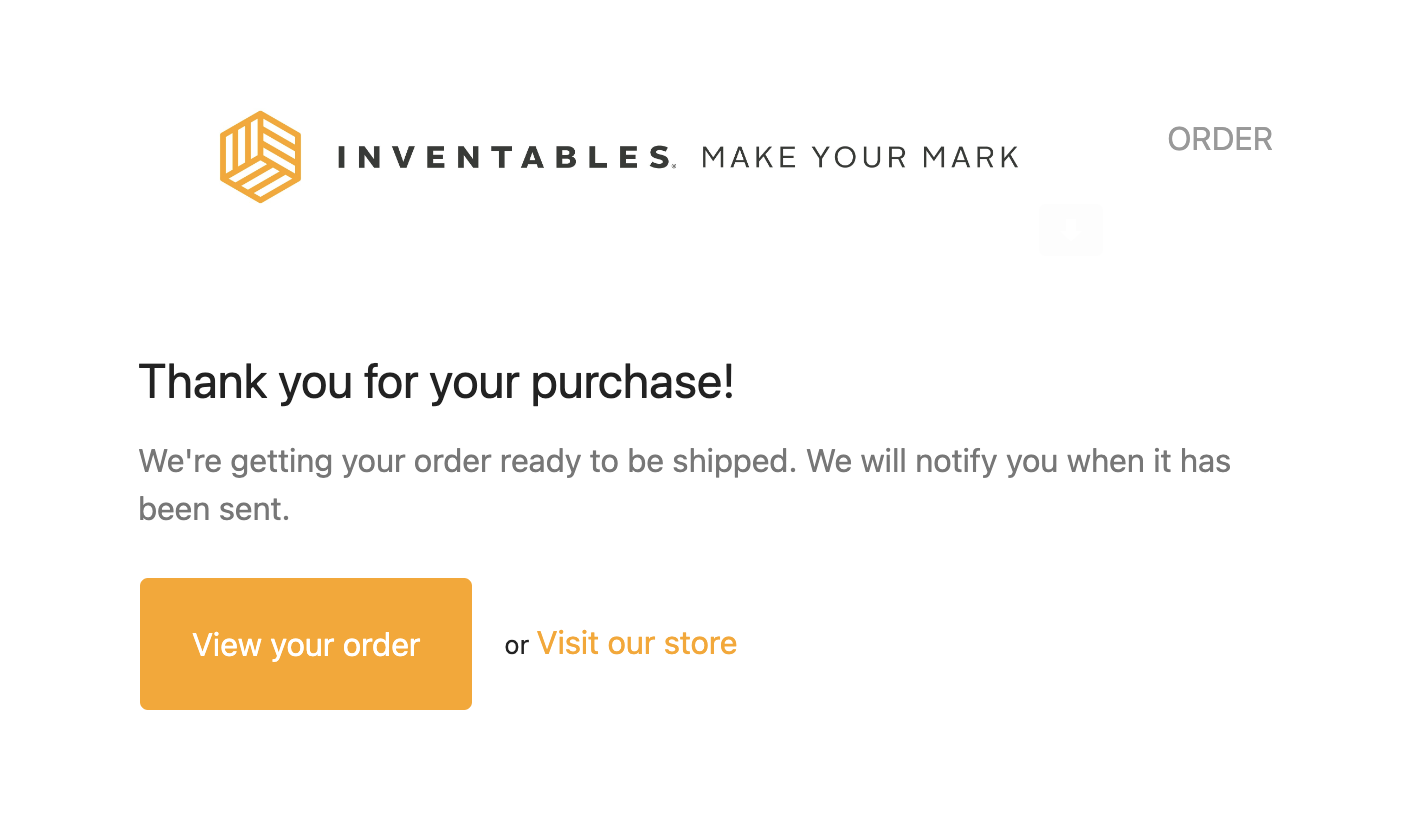
Task: Click the ORDER label at top right
Action: 1220,139
